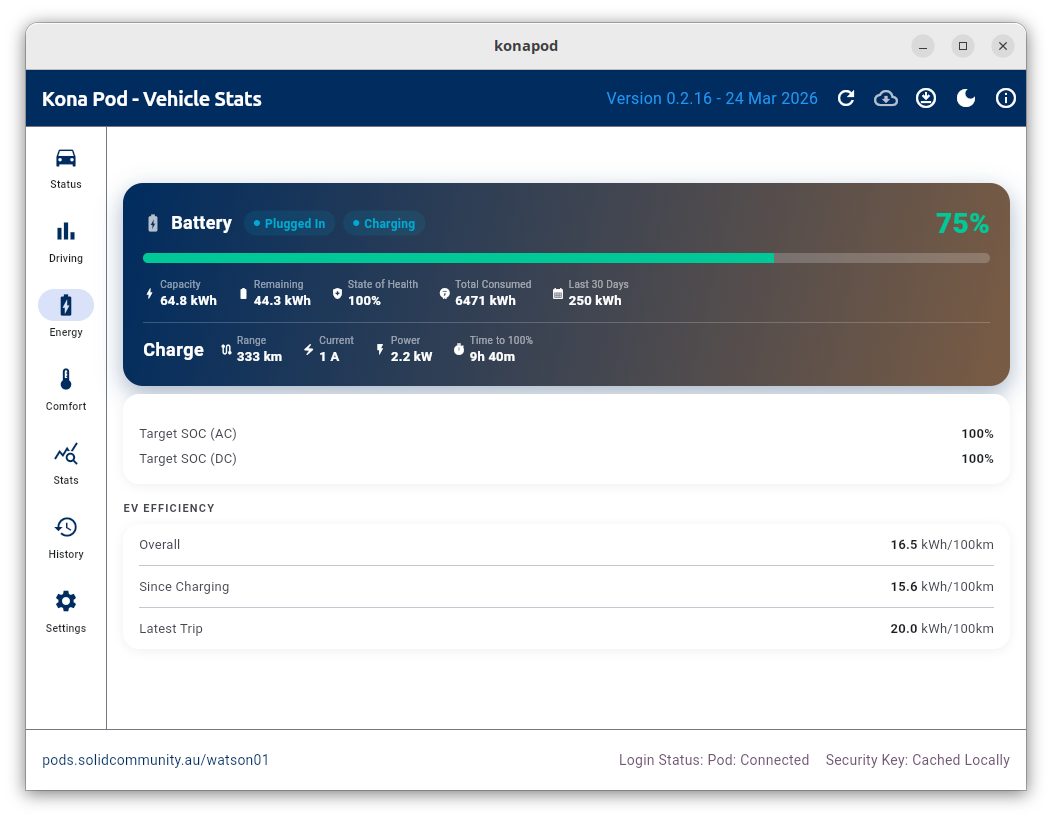The height and width of the screenshot is (819, 1052).
Task: Switch to the Stats page
Action: point(65,453)
